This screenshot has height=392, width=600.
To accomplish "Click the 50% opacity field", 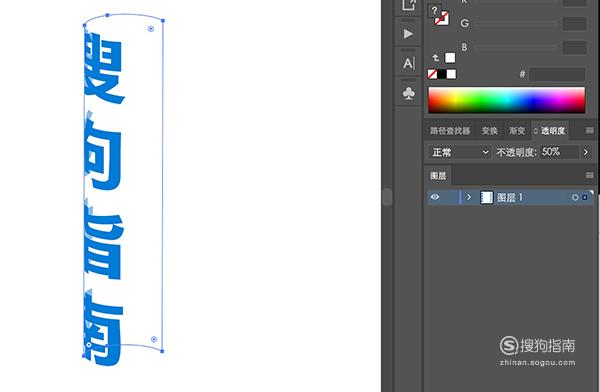I will pyautogui.click(x=559, y=152).
